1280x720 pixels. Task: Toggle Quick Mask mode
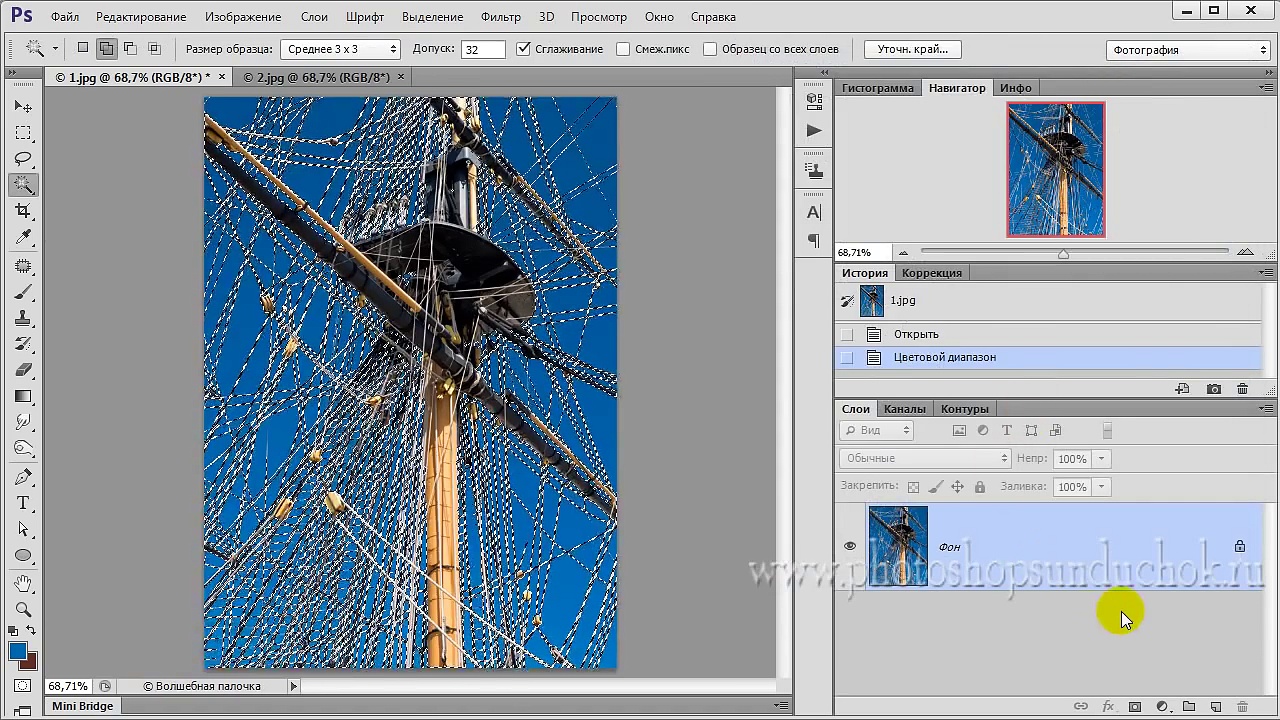point(23,686)
